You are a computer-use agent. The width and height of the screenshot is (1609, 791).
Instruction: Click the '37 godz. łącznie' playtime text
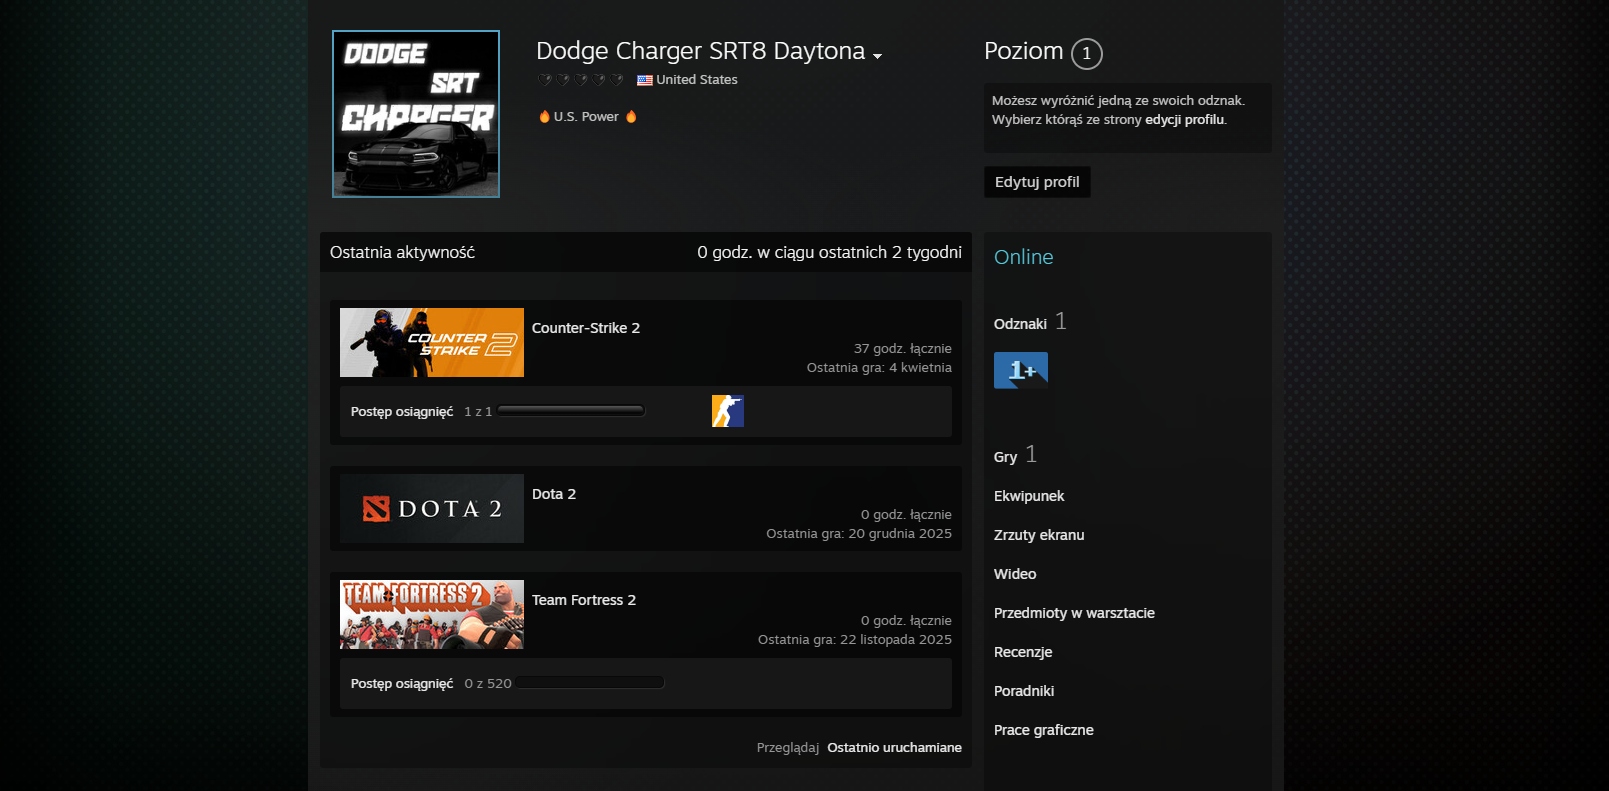pyautogui.click(x=903, y=349)
